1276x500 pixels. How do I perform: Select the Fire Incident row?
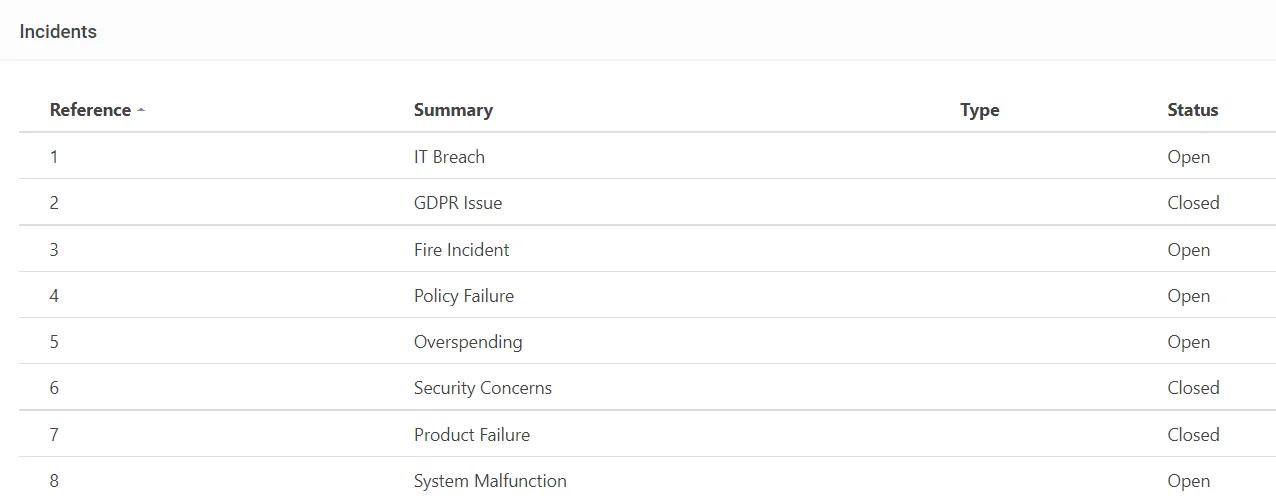tap(647, 249)
